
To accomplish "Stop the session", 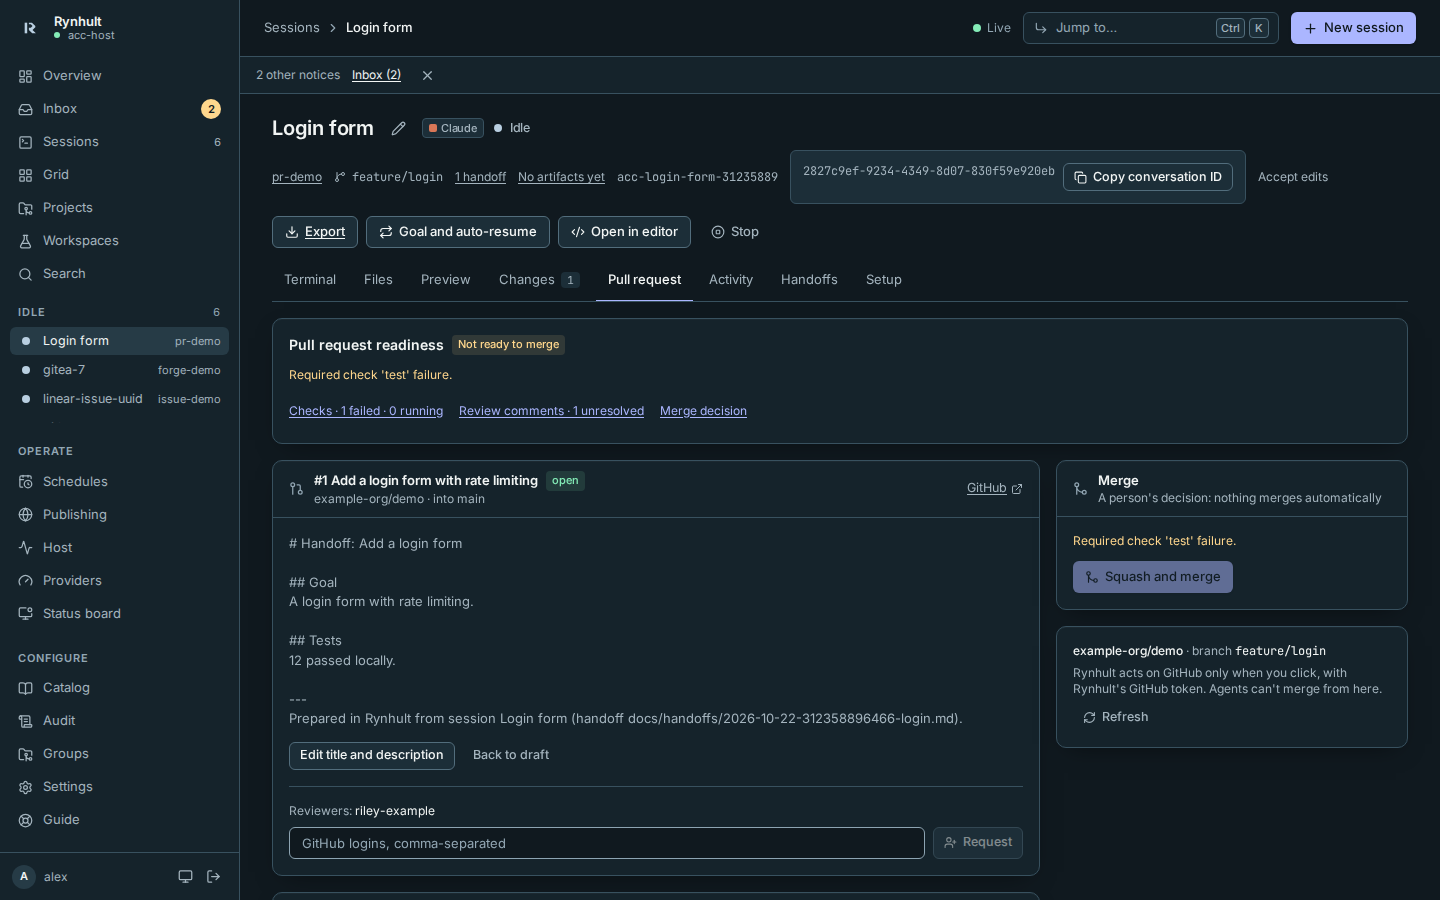I will point(735,232).
